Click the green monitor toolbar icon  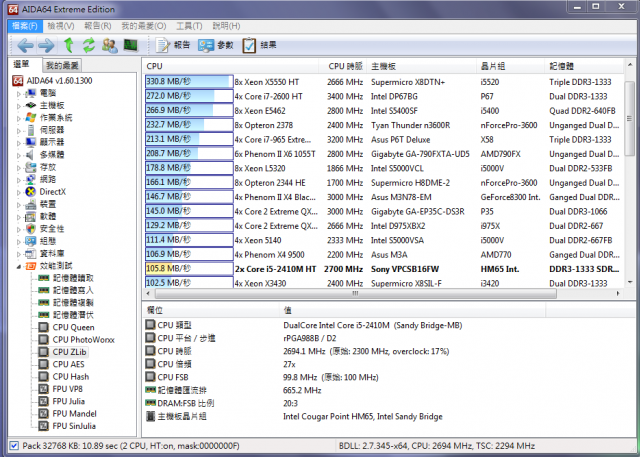click(131, 45)
